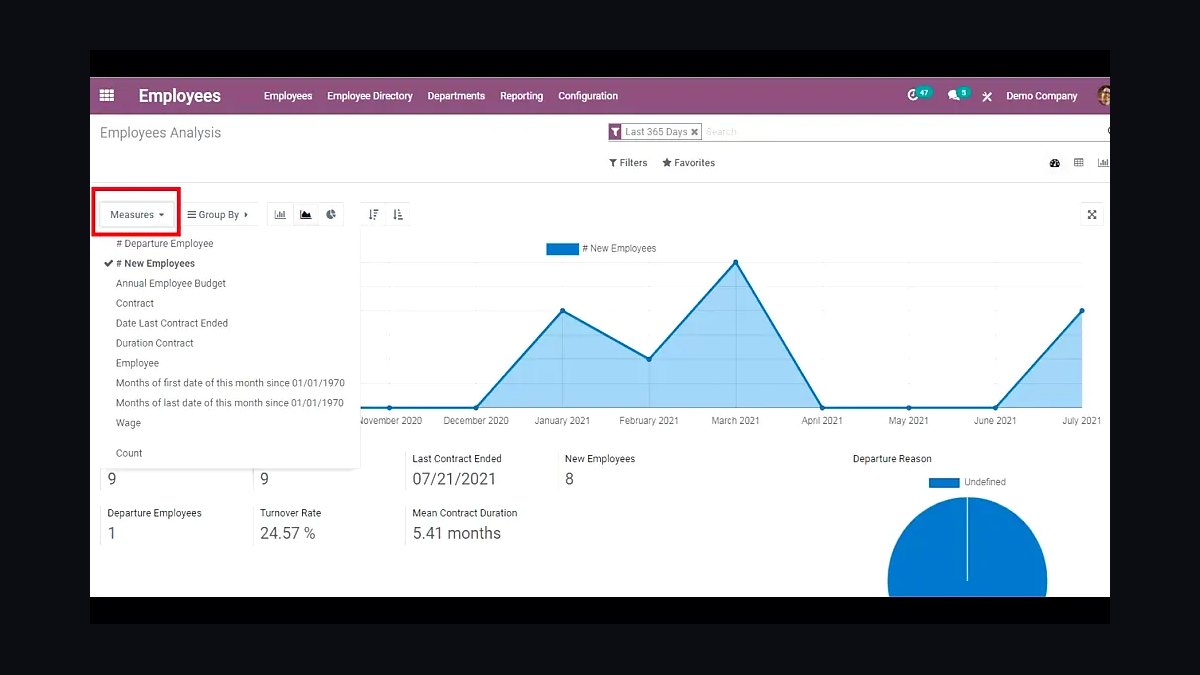Viewport: 1200px width, 675px height.
Task: Open the apps grid menu icon
Action: click(107, 96)
